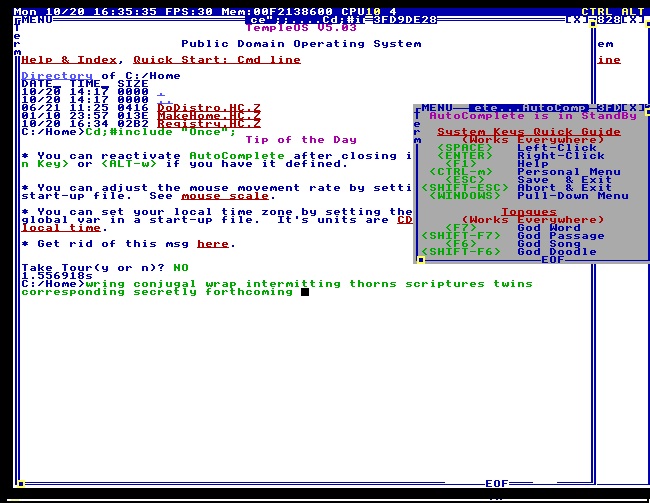
Task: Click the Directory link of C:/Home
Action: tap(57, 76)
